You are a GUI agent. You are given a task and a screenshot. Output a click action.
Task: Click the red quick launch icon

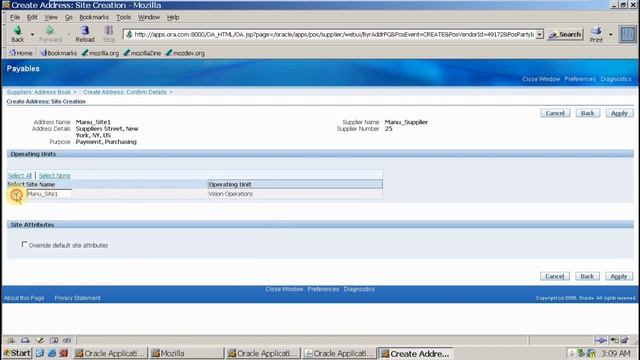click(x=64, y=353)
